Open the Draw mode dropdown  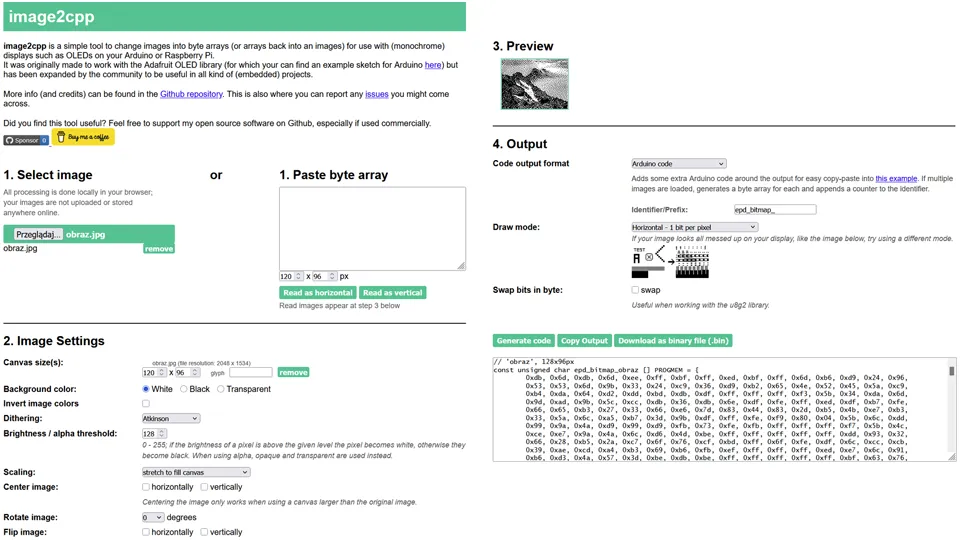(694, 227)
